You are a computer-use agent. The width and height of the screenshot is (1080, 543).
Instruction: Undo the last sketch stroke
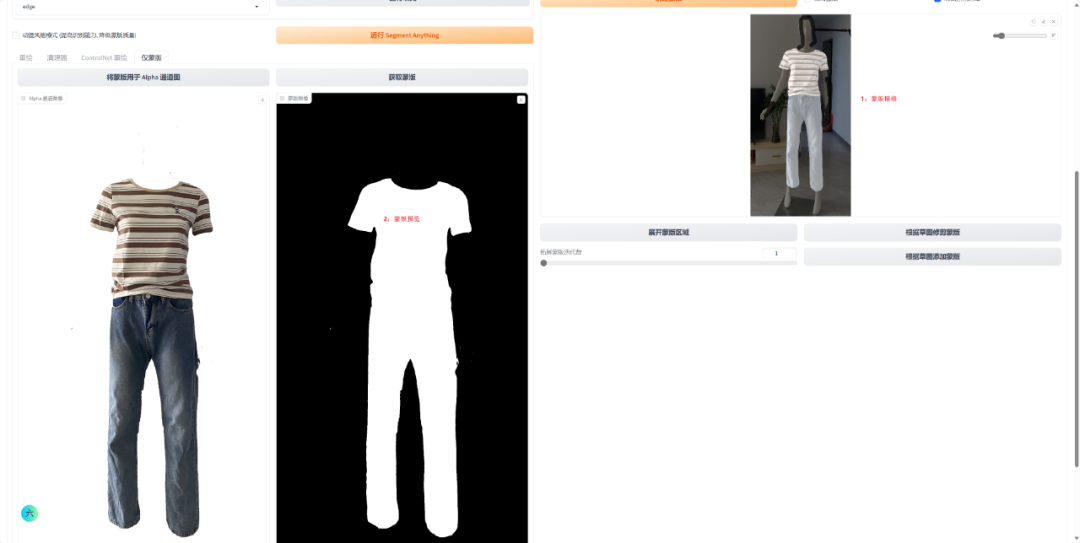point(1033,22)
